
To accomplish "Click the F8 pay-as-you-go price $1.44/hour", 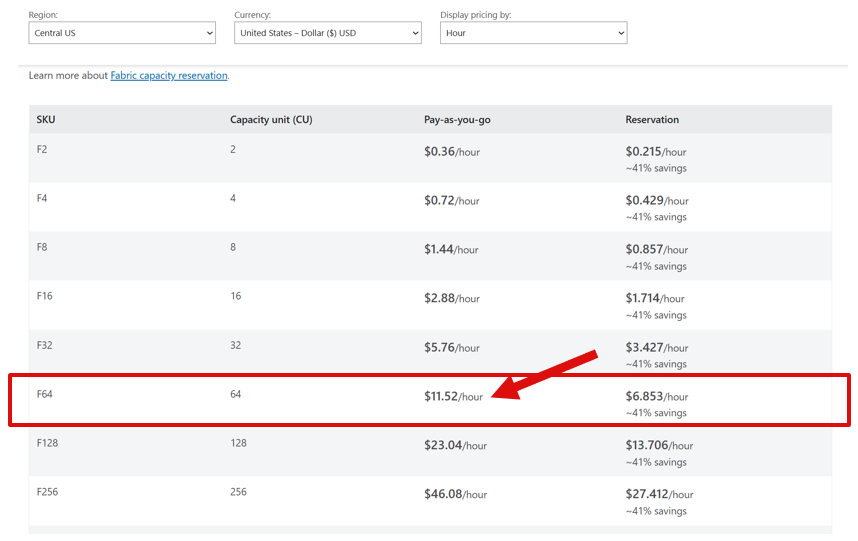I will [451, 249].
